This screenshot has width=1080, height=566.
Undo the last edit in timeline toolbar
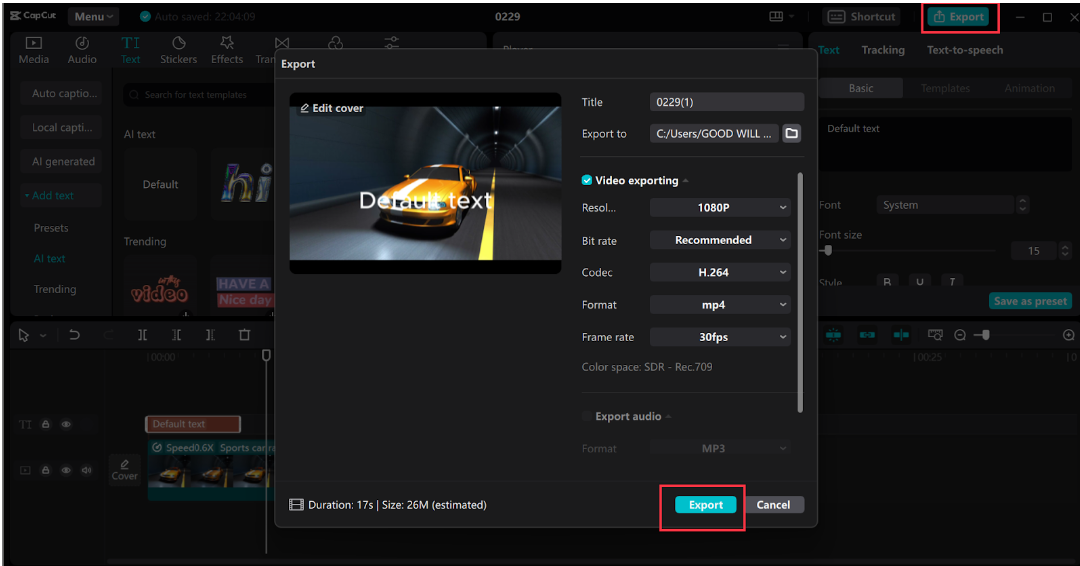click(74, 335)
